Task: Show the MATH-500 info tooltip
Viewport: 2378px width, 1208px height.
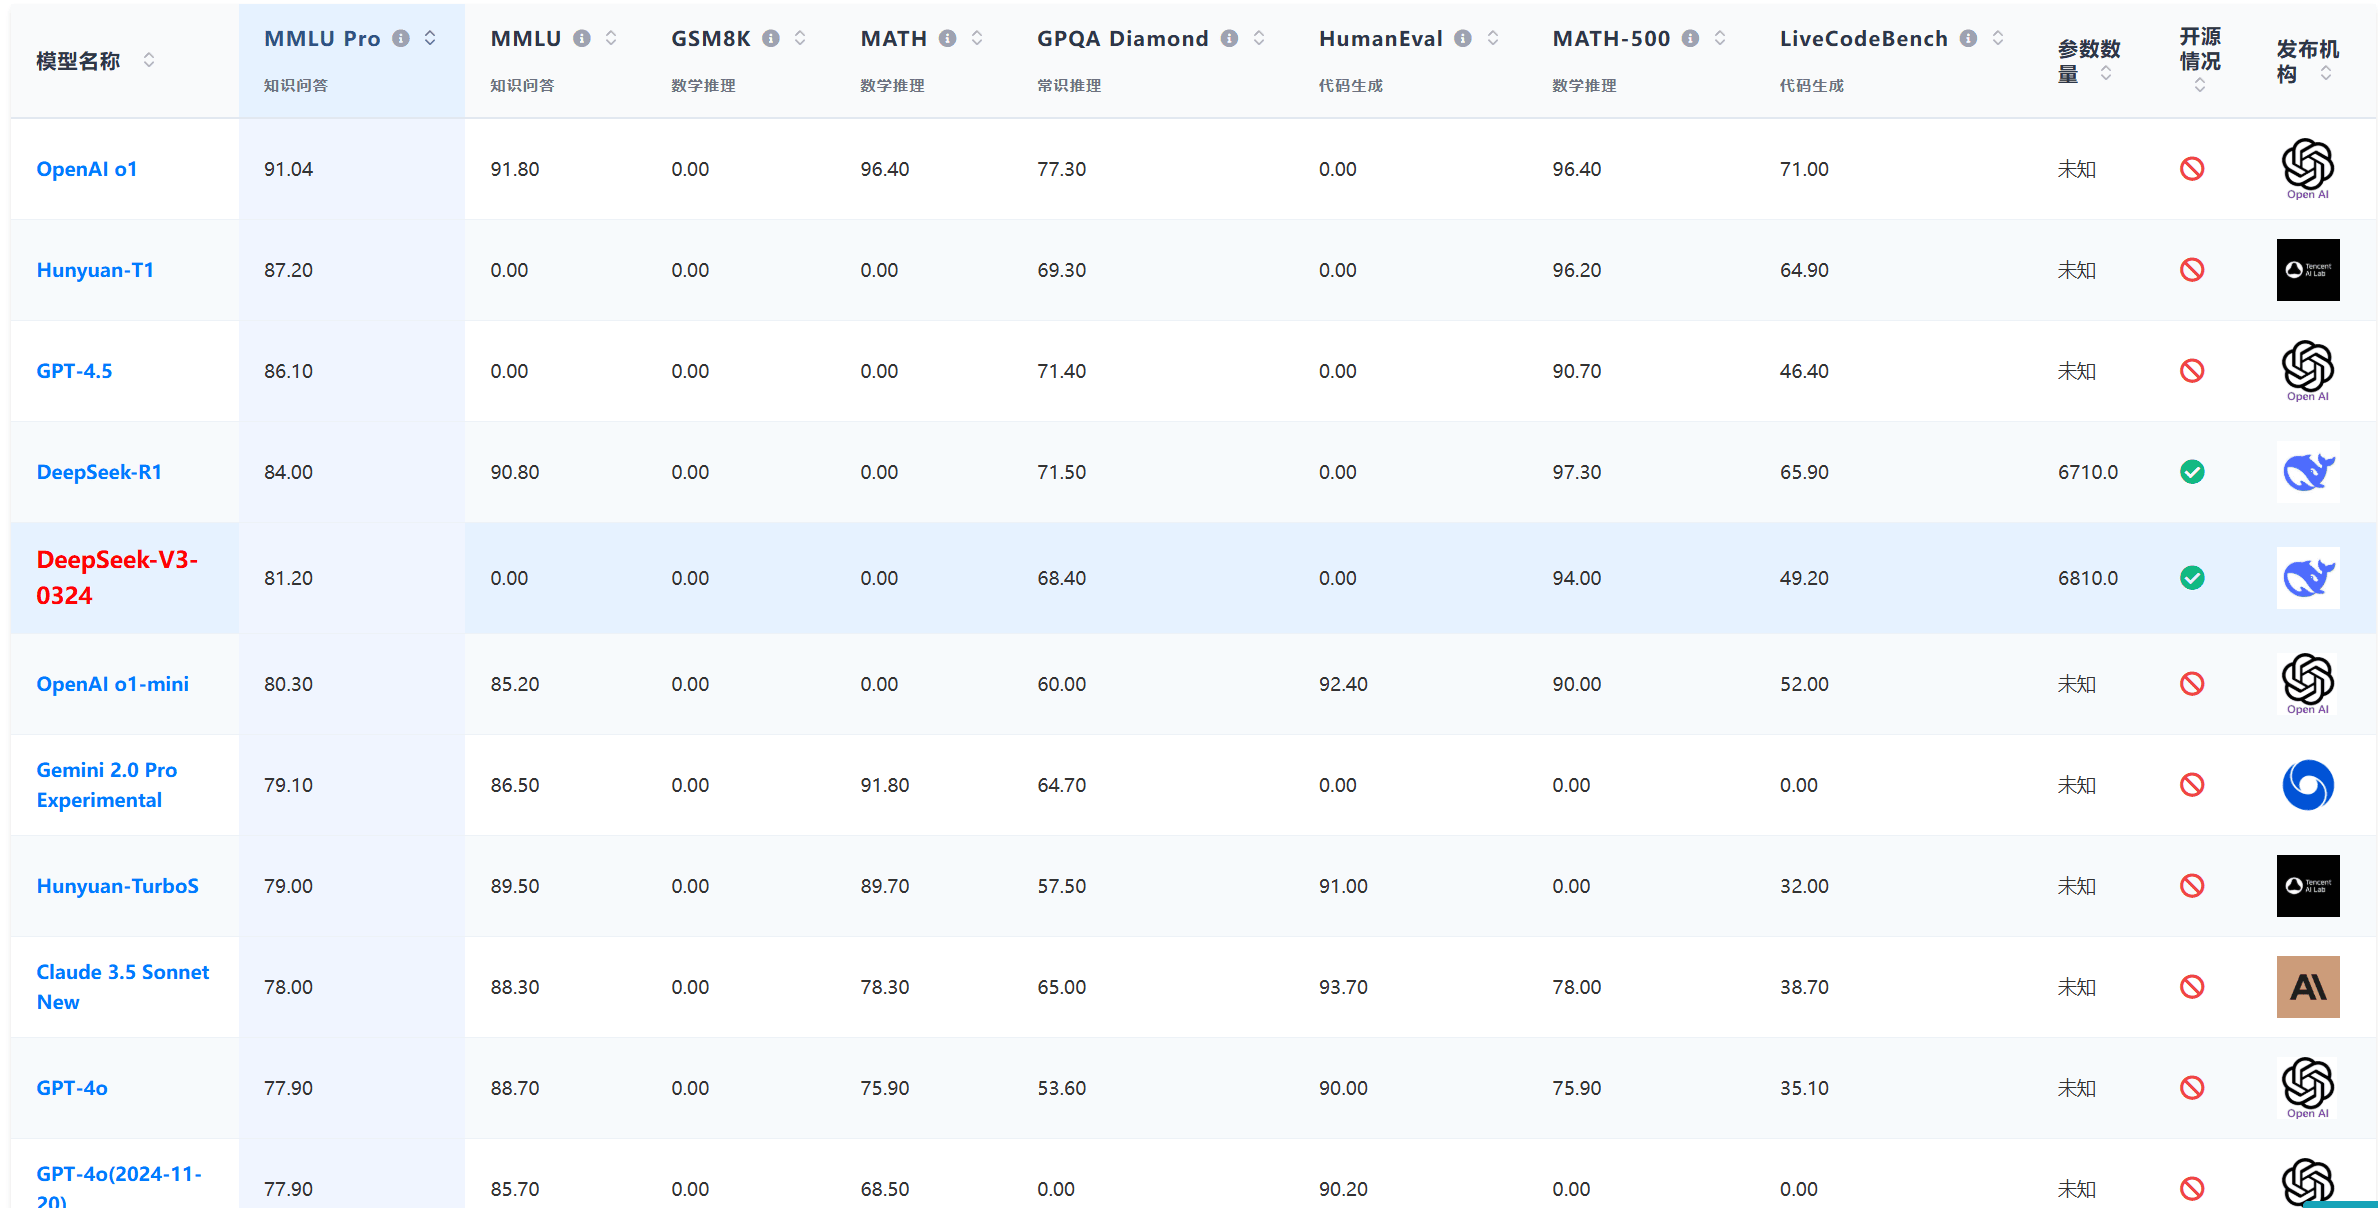Action: coord(1690,38)
